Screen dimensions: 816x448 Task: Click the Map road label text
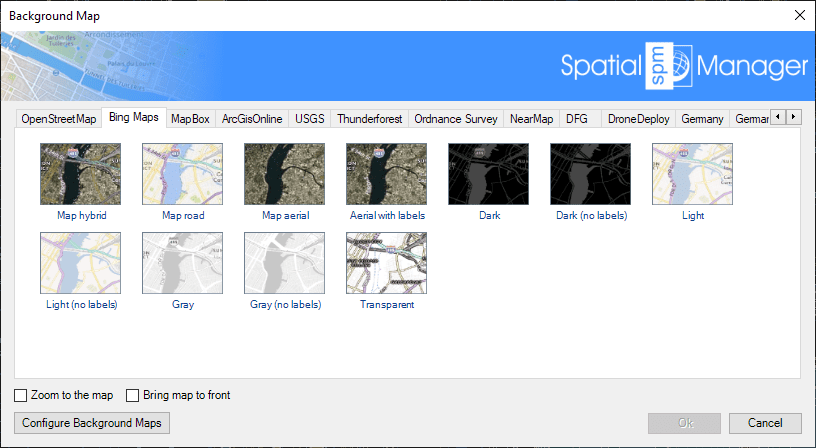(x=183, y=215)
